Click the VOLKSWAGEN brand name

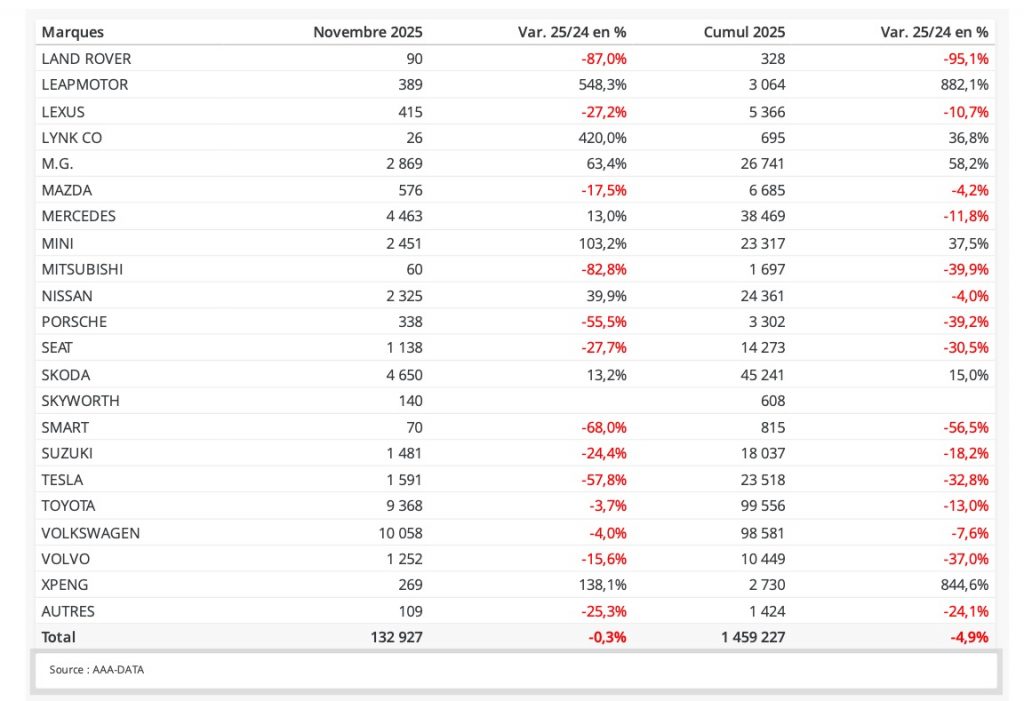[90, 533]
